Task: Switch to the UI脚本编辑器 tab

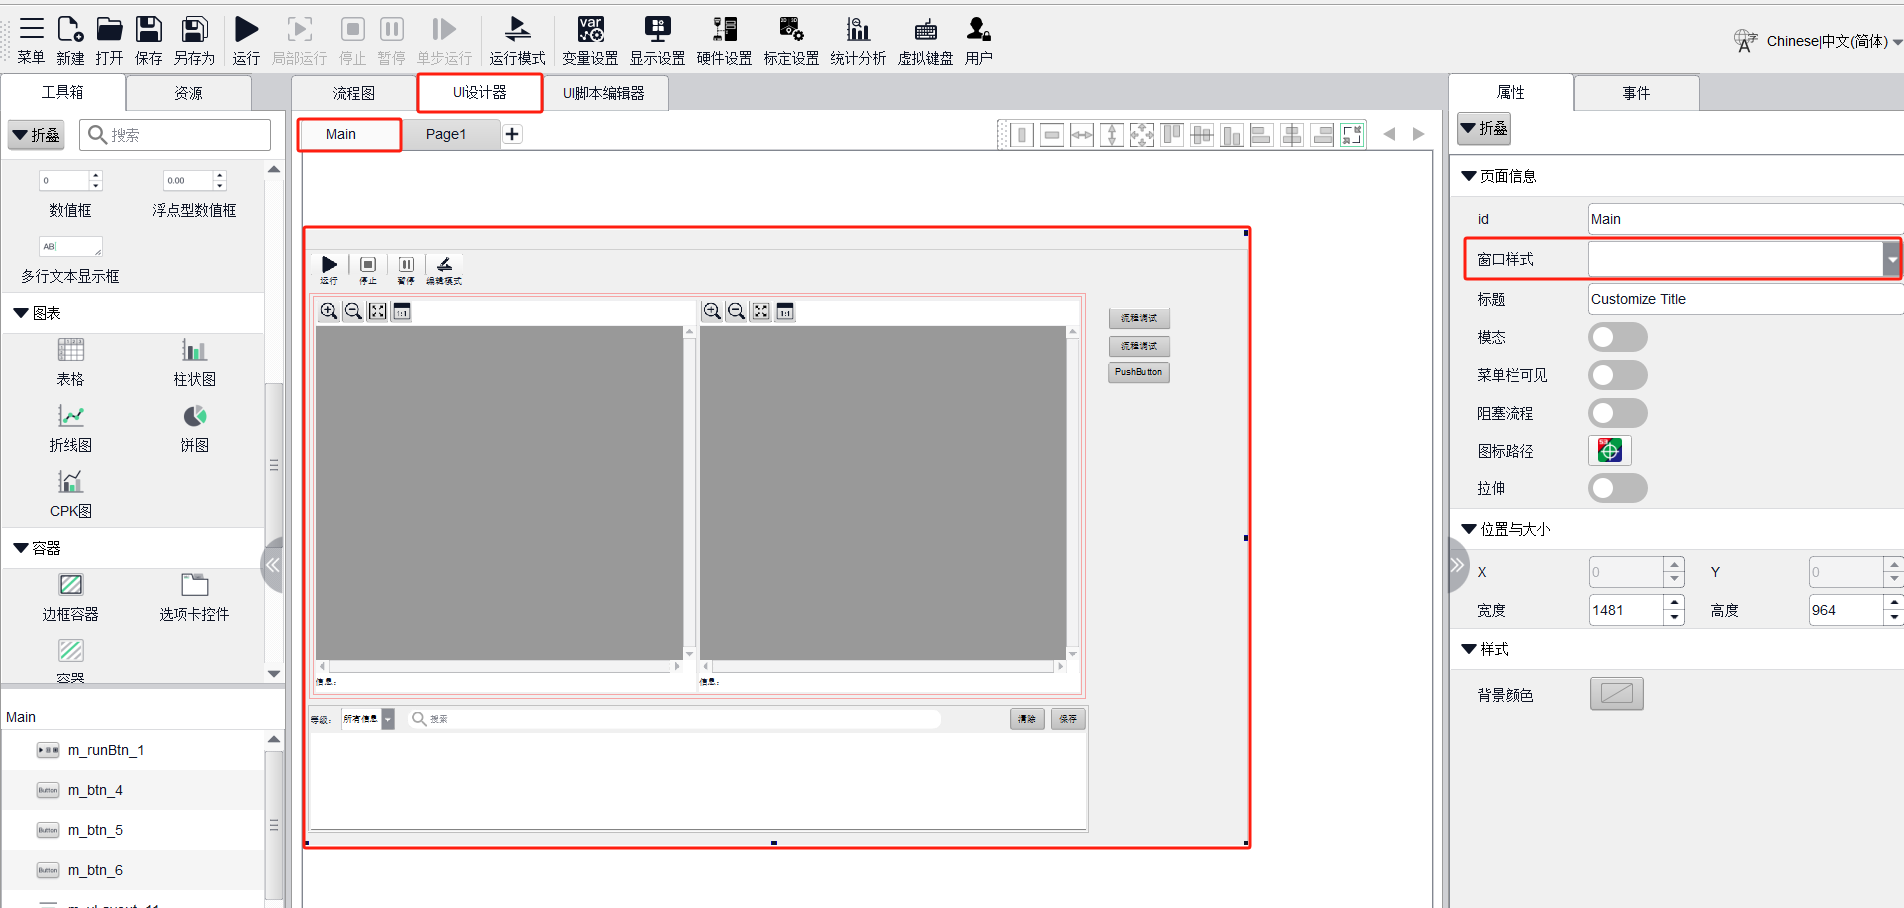Action: pyautogui.click(x=604, y=93)
